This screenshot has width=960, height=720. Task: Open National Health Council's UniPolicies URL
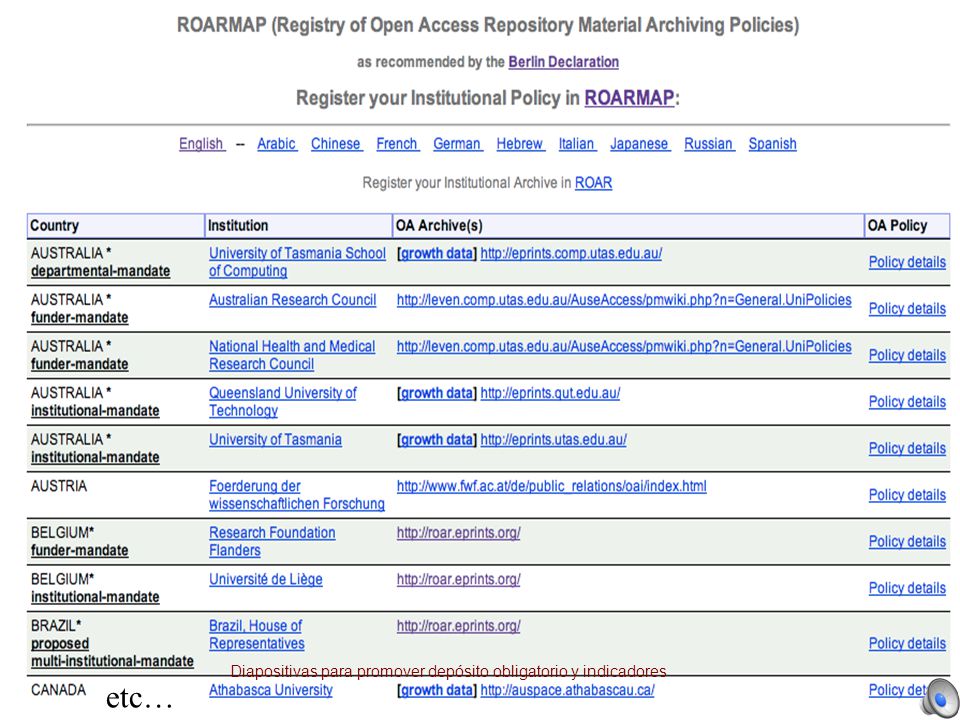[624, 347]
